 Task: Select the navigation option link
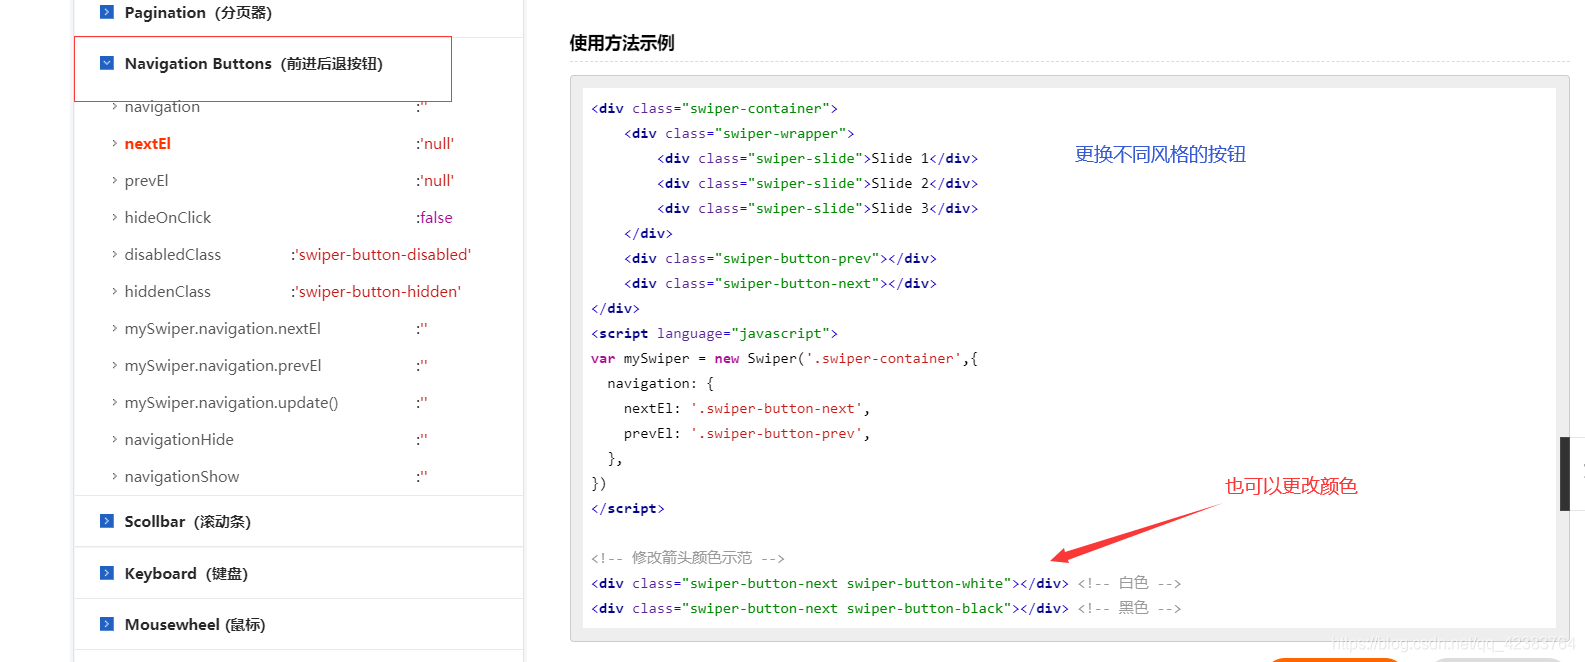click(162, 106)
